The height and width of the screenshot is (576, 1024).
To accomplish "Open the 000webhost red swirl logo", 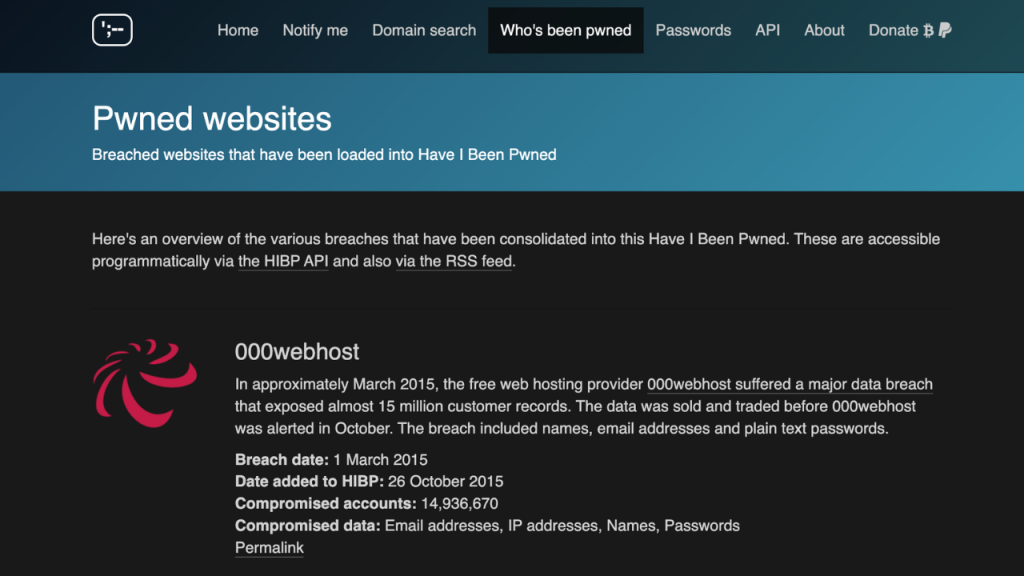I will tap(145, 383).
